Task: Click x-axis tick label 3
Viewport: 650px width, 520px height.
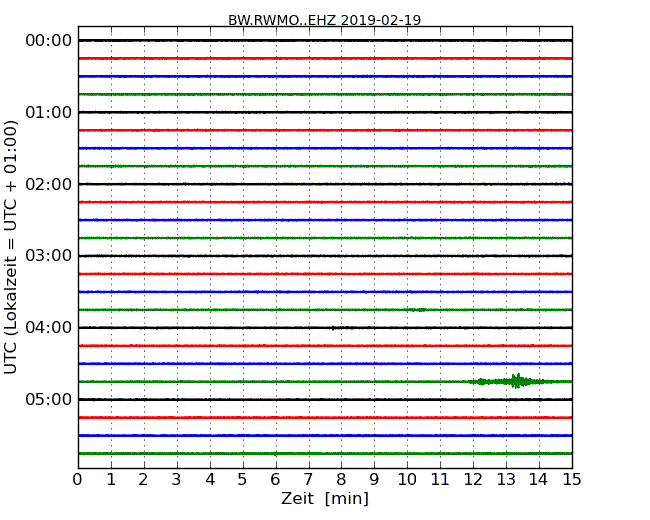Action: click(x=177, y=479)
